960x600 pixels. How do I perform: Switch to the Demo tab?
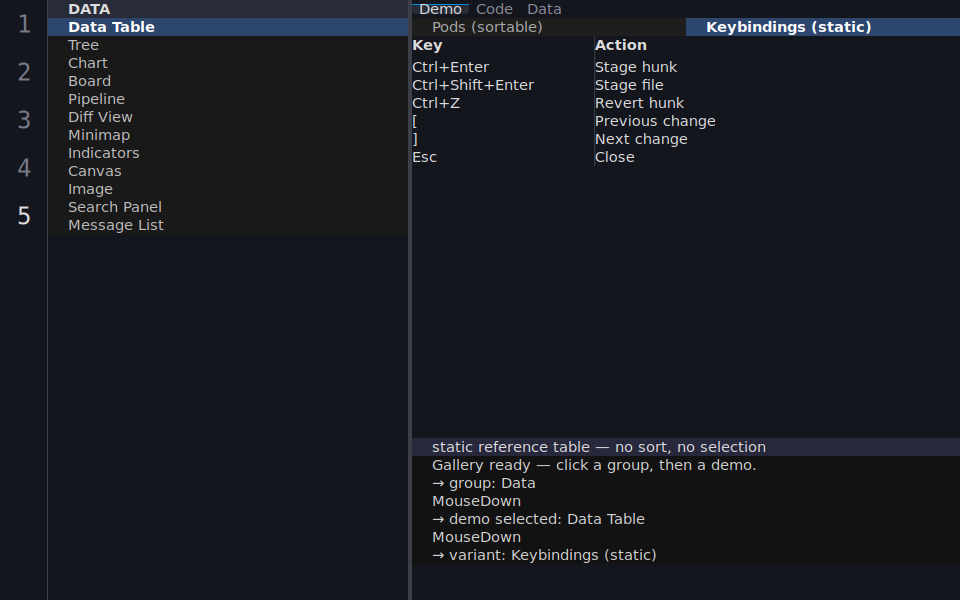point(440,9)
